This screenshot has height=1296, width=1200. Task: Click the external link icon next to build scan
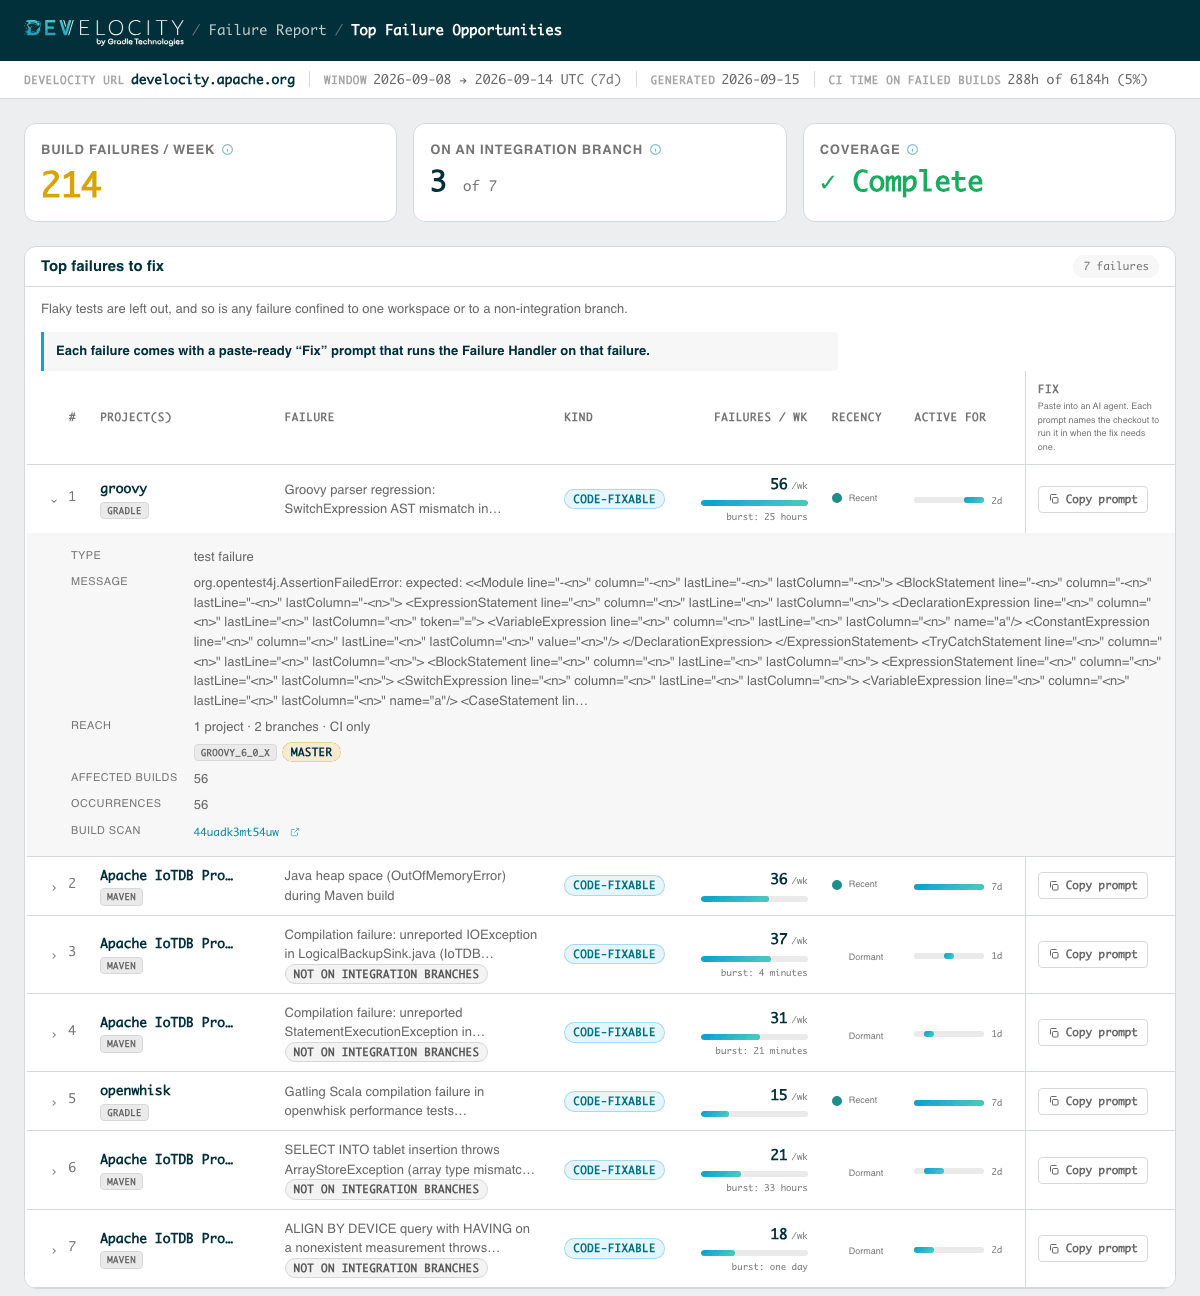(x=295, y=832)
